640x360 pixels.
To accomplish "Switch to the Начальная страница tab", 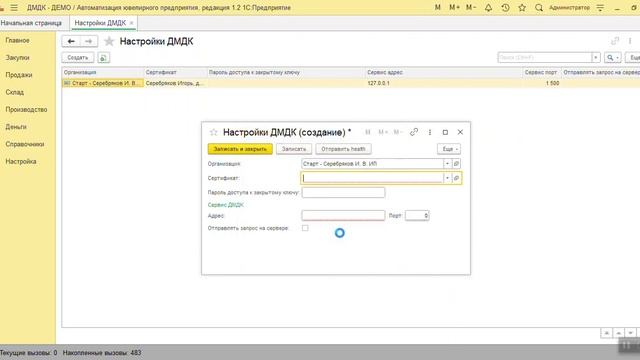I will tap(31, 23).
